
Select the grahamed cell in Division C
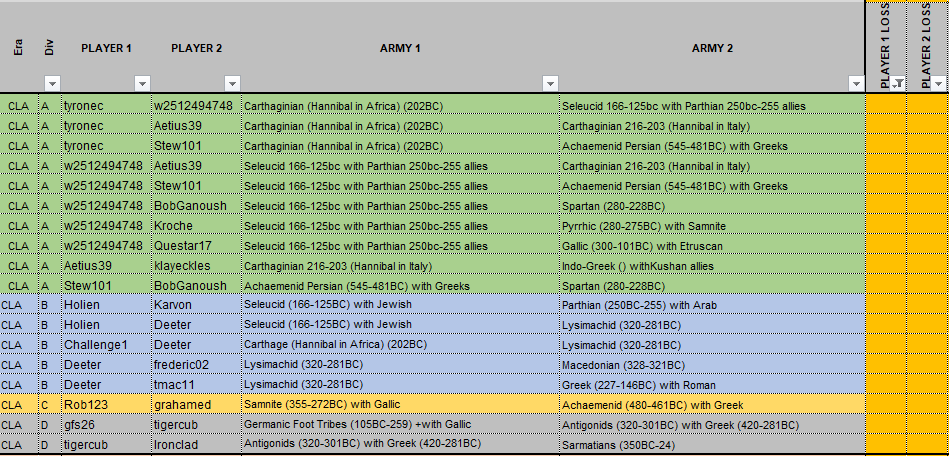tap(195, 406)
